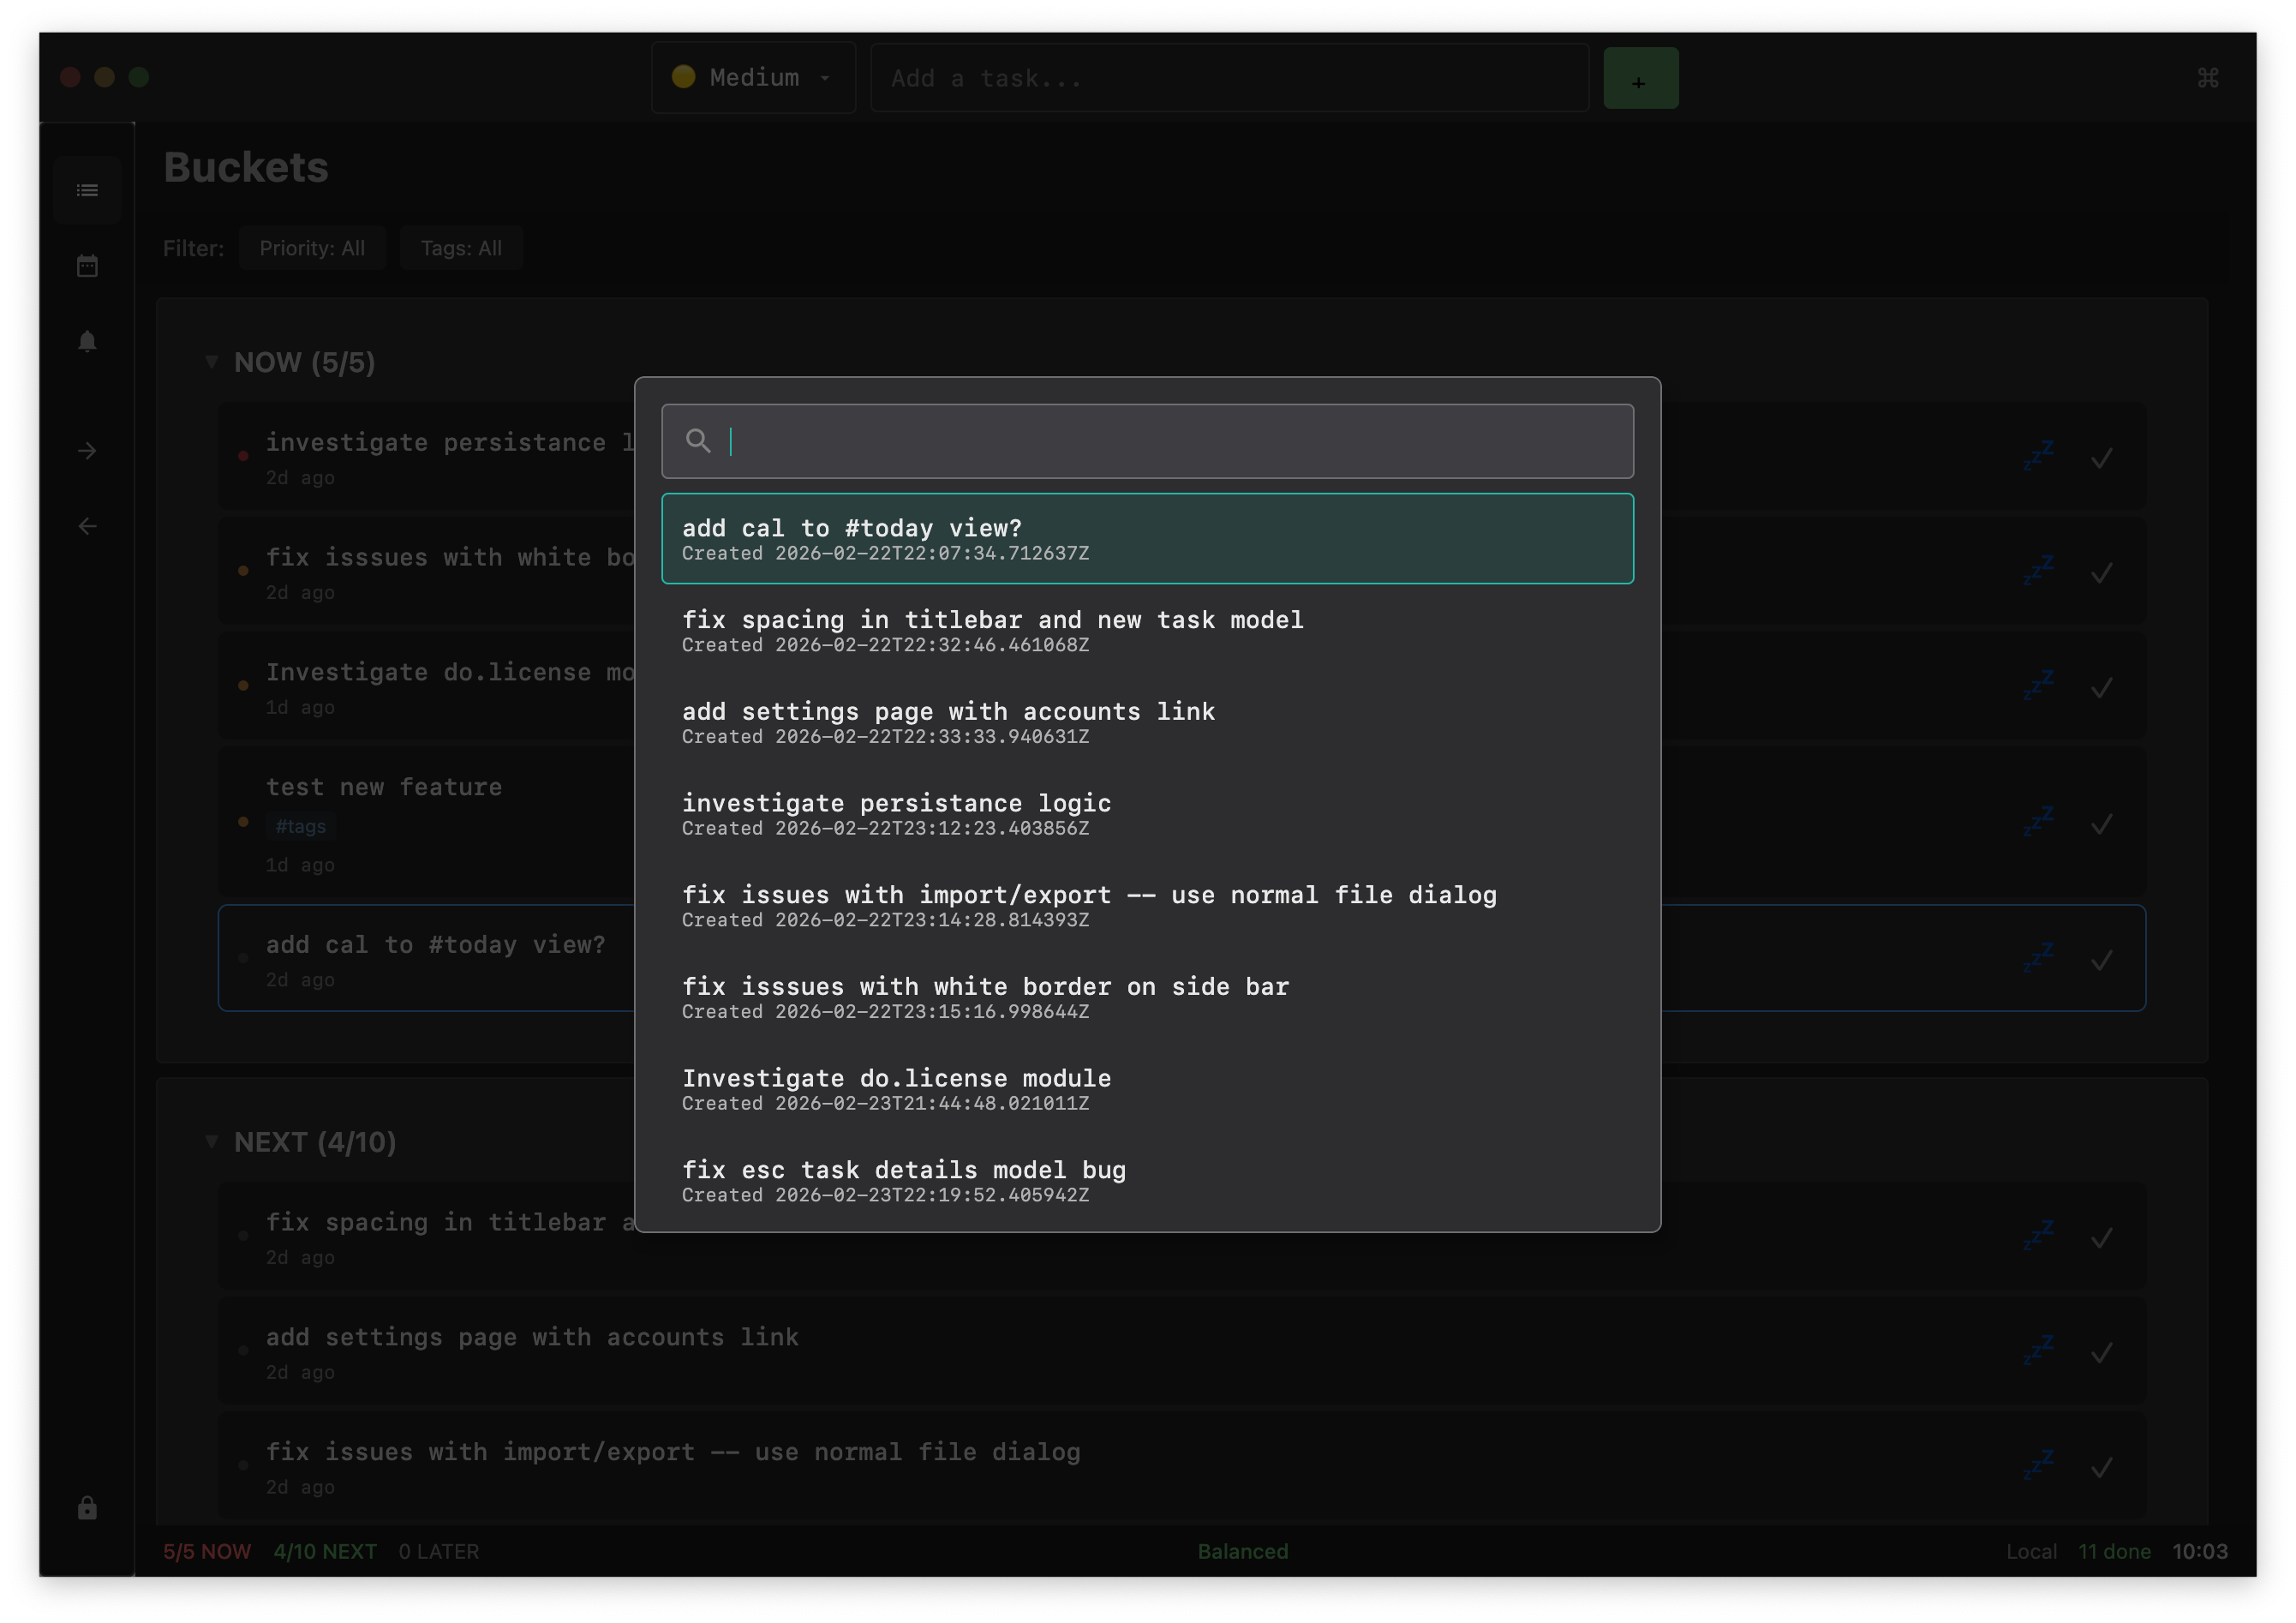
Task: Collapse the NEXT (4/10) section
Action: (212, 1141)
